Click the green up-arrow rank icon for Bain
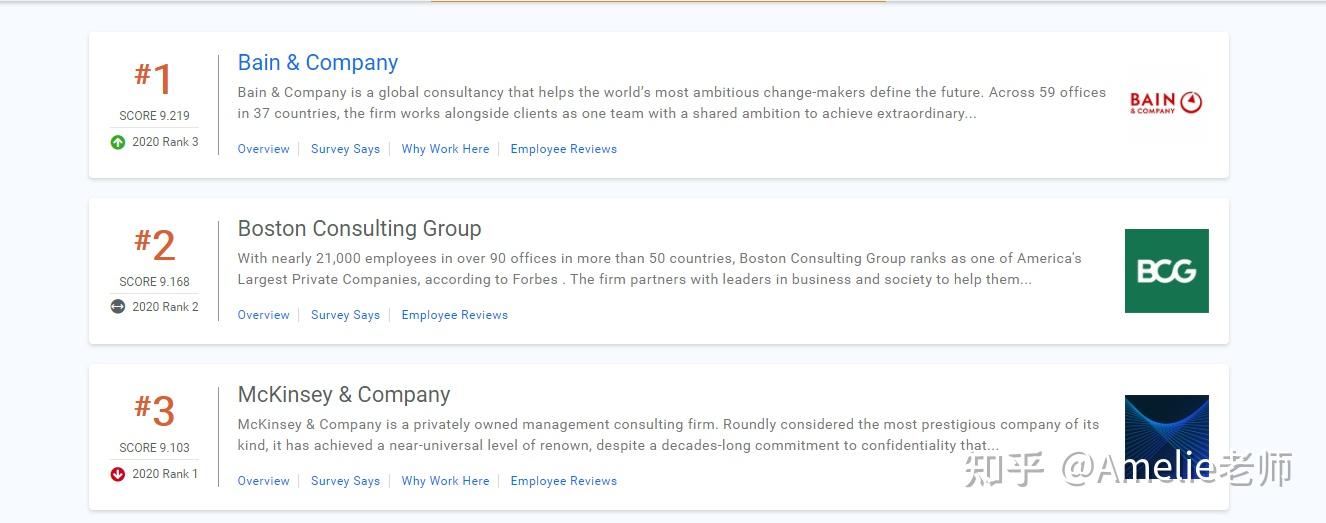The width and height of the screenshot is (1326, 523). pos(118,142)
